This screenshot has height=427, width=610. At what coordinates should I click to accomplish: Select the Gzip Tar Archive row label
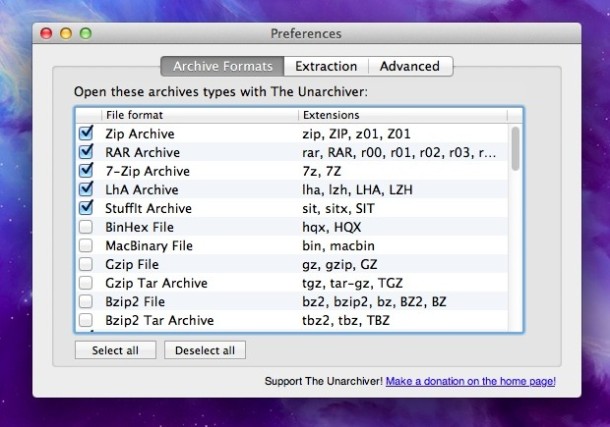tap(156, 283)
